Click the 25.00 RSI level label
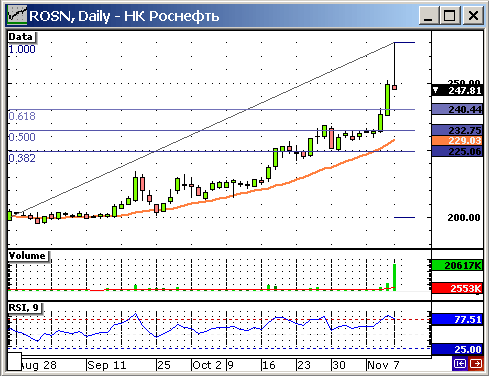Image resolution: width=489 pixels, height=376 pixels. (457, 349)
